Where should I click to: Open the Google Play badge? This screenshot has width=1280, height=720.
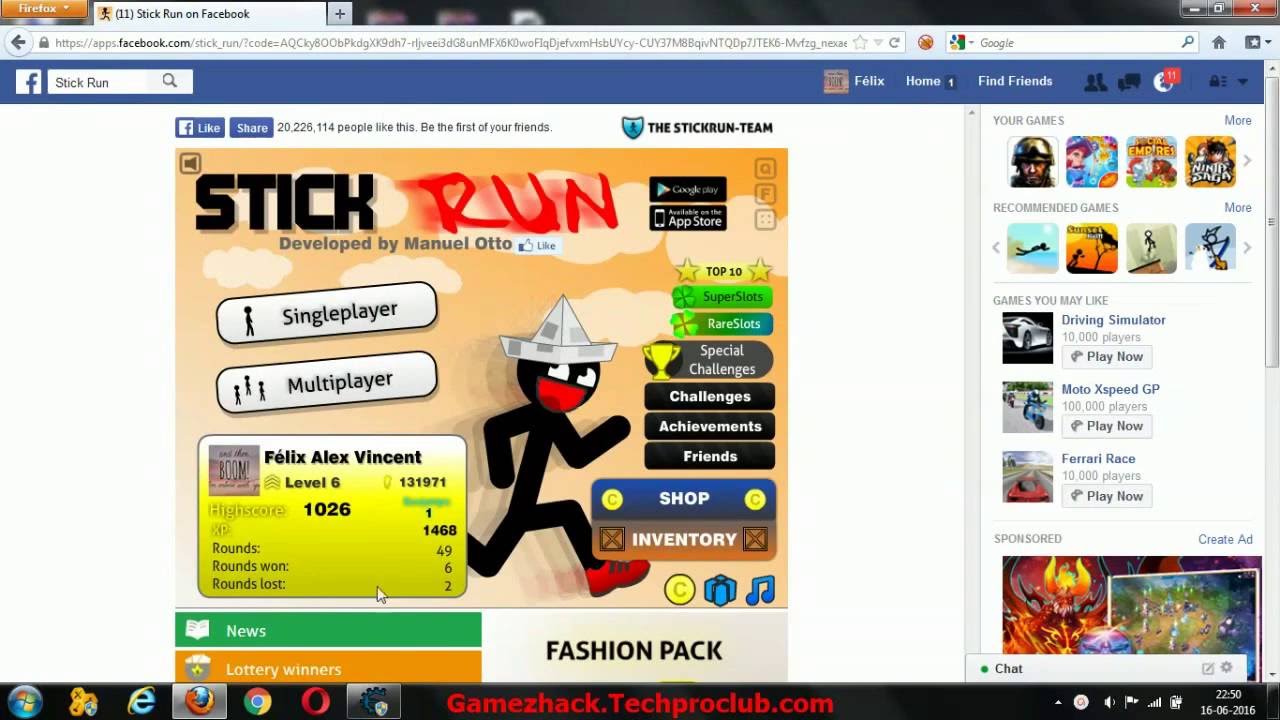point(688,190)
